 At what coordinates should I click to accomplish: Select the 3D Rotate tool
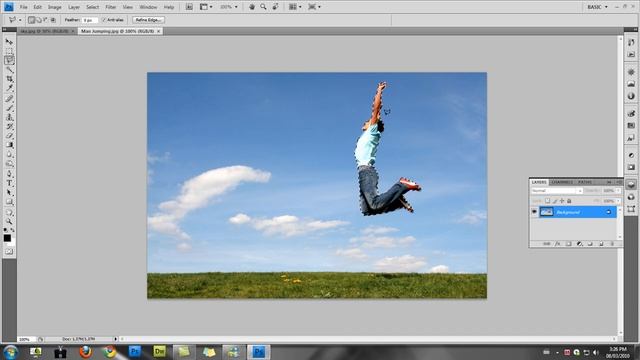[9, 212]
